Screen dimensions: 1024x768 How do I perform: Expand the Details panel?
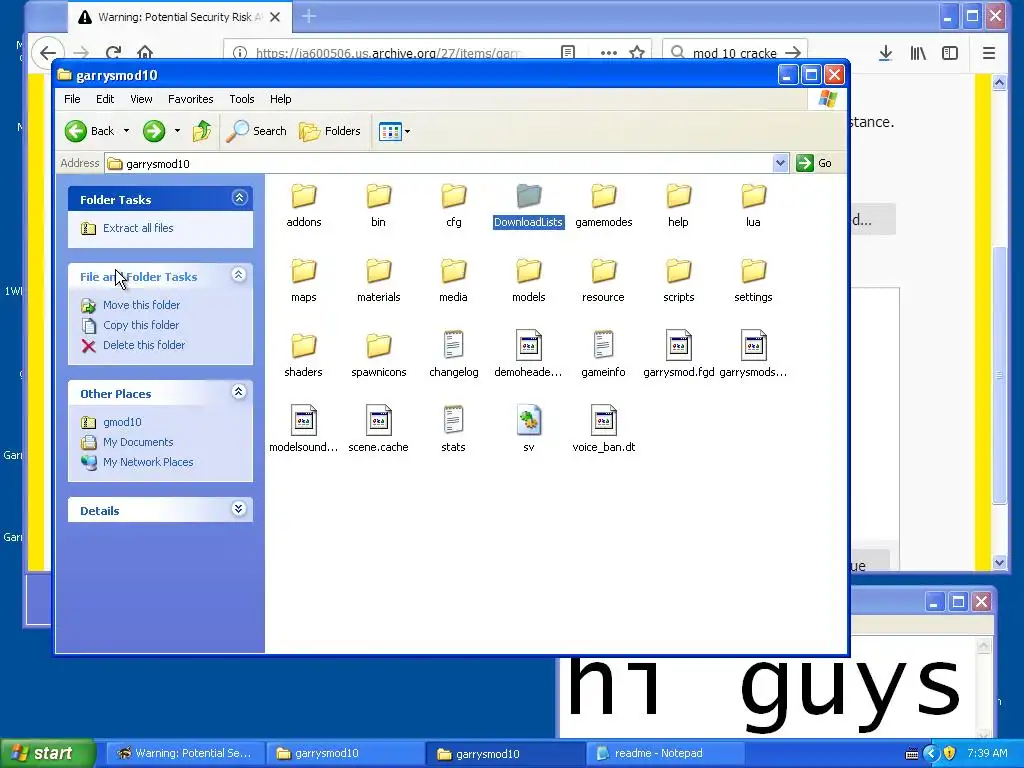239,509
